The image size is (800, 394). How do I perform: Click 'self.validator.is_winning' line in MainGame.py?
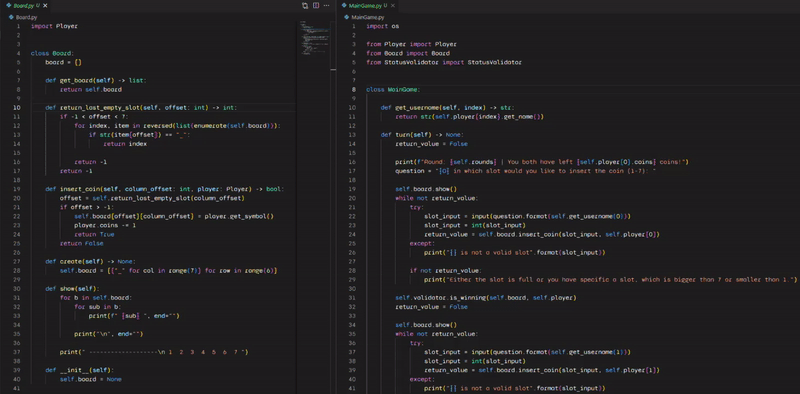tap(486, 298)
